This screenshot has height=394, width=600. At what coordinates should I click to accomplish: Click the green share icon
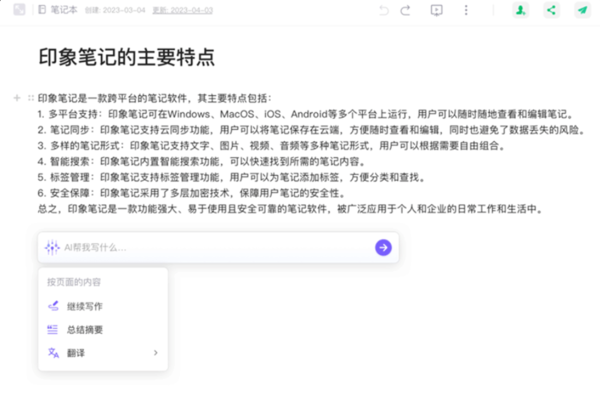click(551, 10)
